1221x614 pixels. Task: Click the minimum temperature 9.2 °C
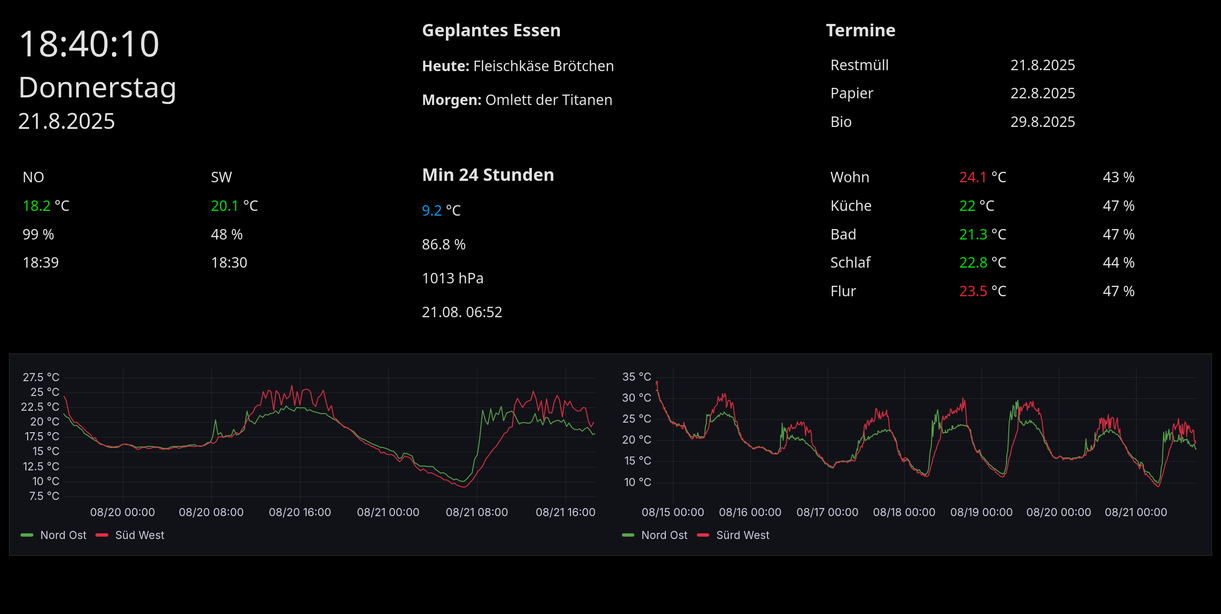pos(441,211)
